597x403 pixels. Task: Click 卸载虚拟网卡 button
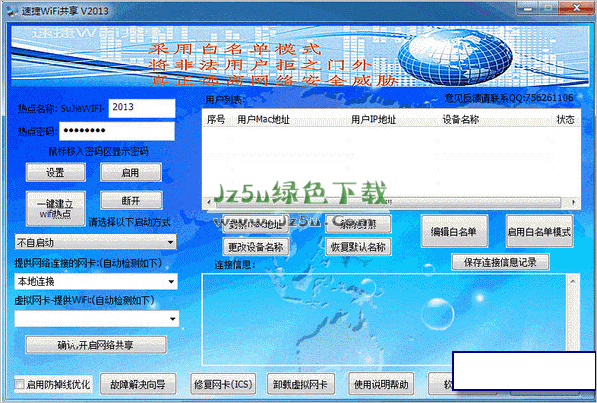pos(301,384)
